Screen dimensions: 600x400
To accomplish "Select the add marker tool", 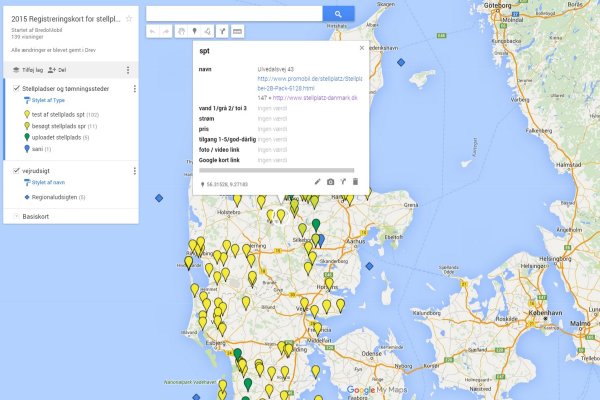I will 194,32.
